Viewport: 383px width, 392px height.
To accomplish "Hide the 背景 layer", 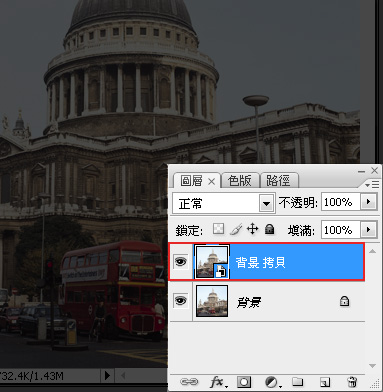I will coord(181,301).
